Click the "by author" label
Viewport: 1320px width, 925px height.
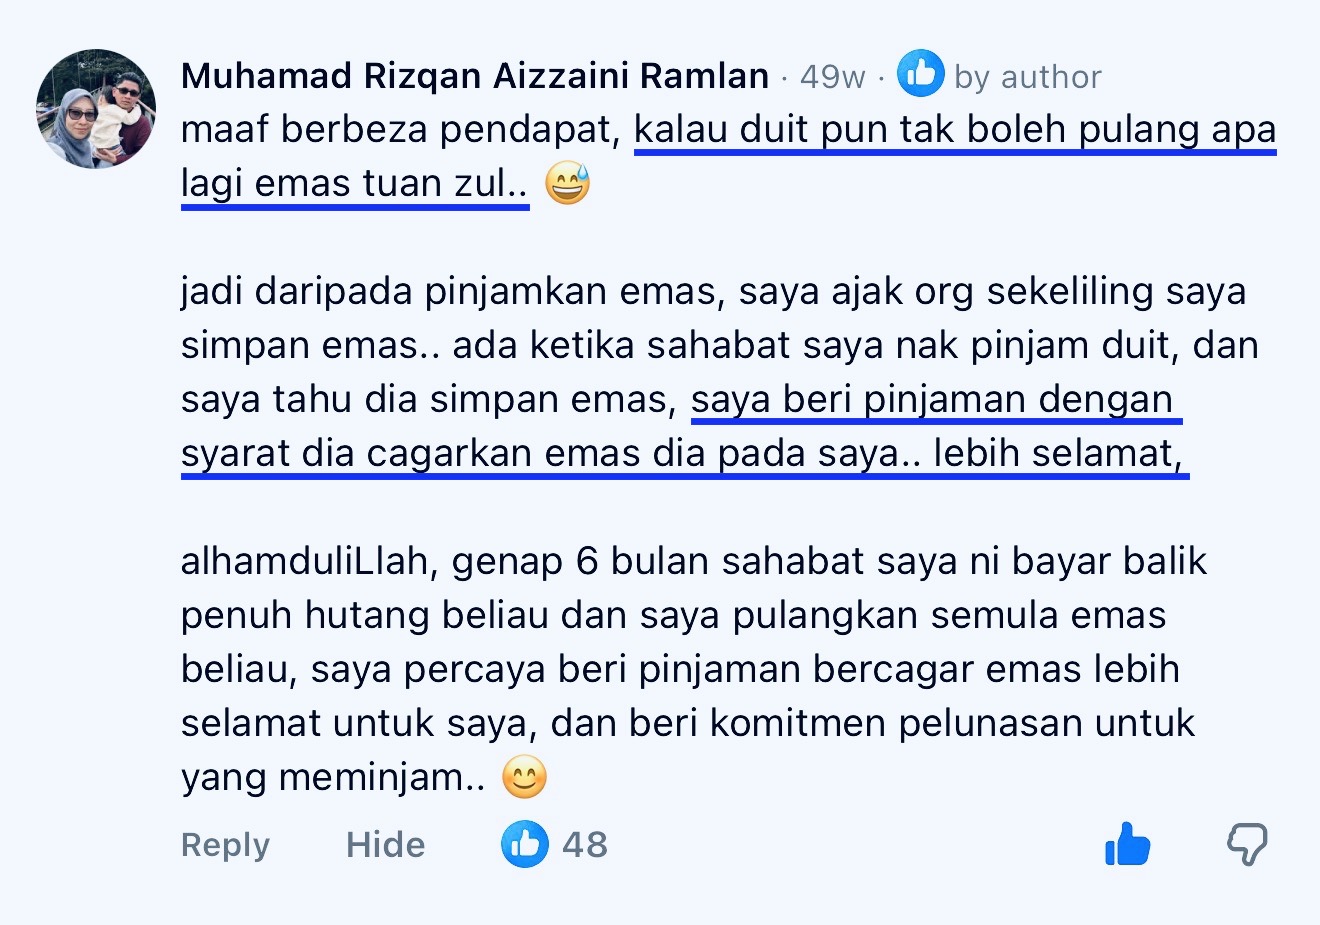1027,77
